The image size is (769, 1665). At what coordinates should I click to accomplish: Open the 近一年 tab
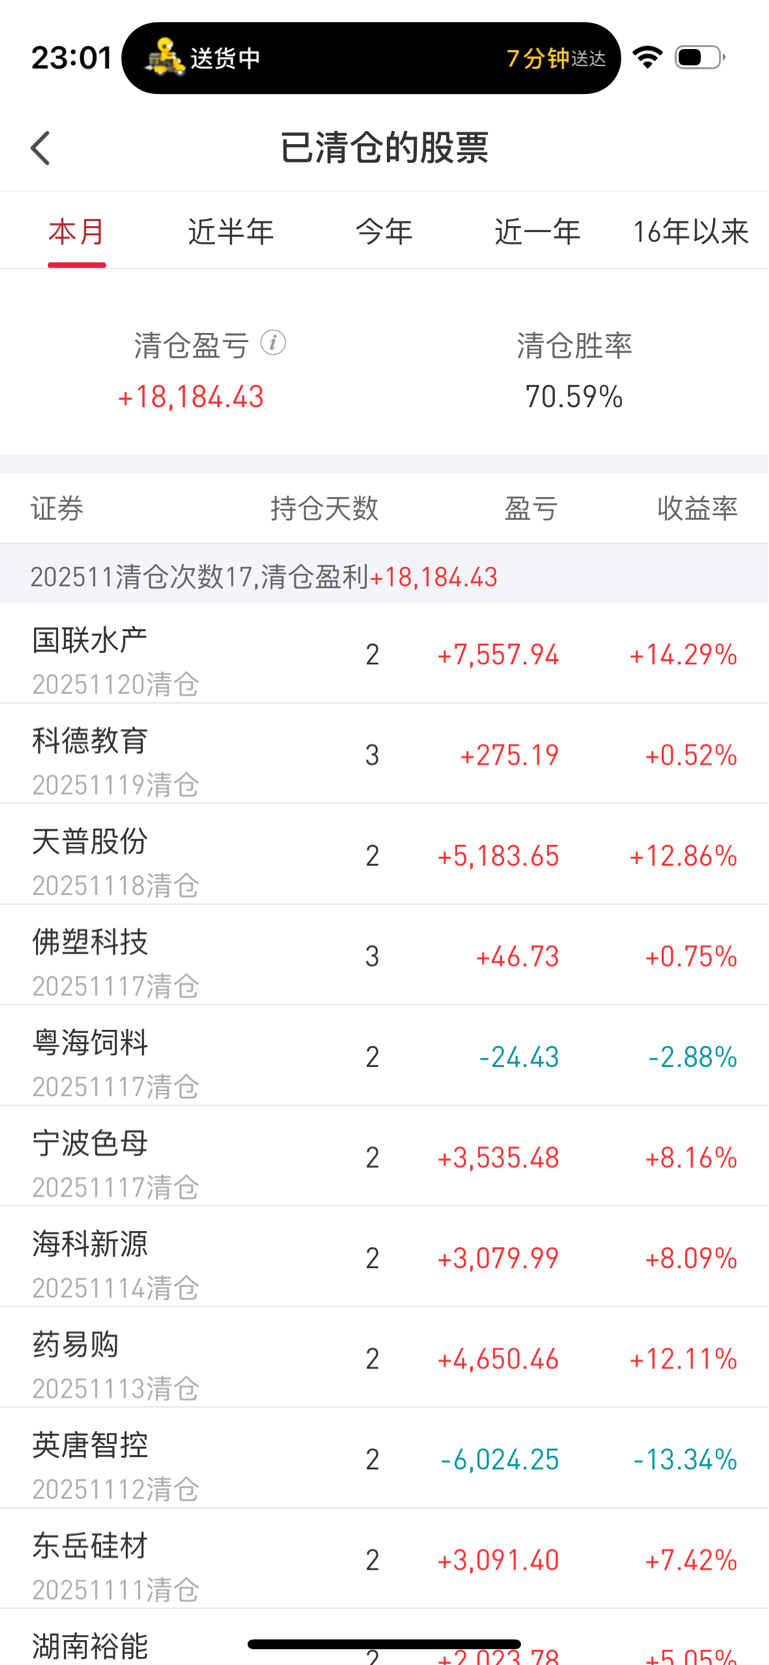click(x=538, y=232)
